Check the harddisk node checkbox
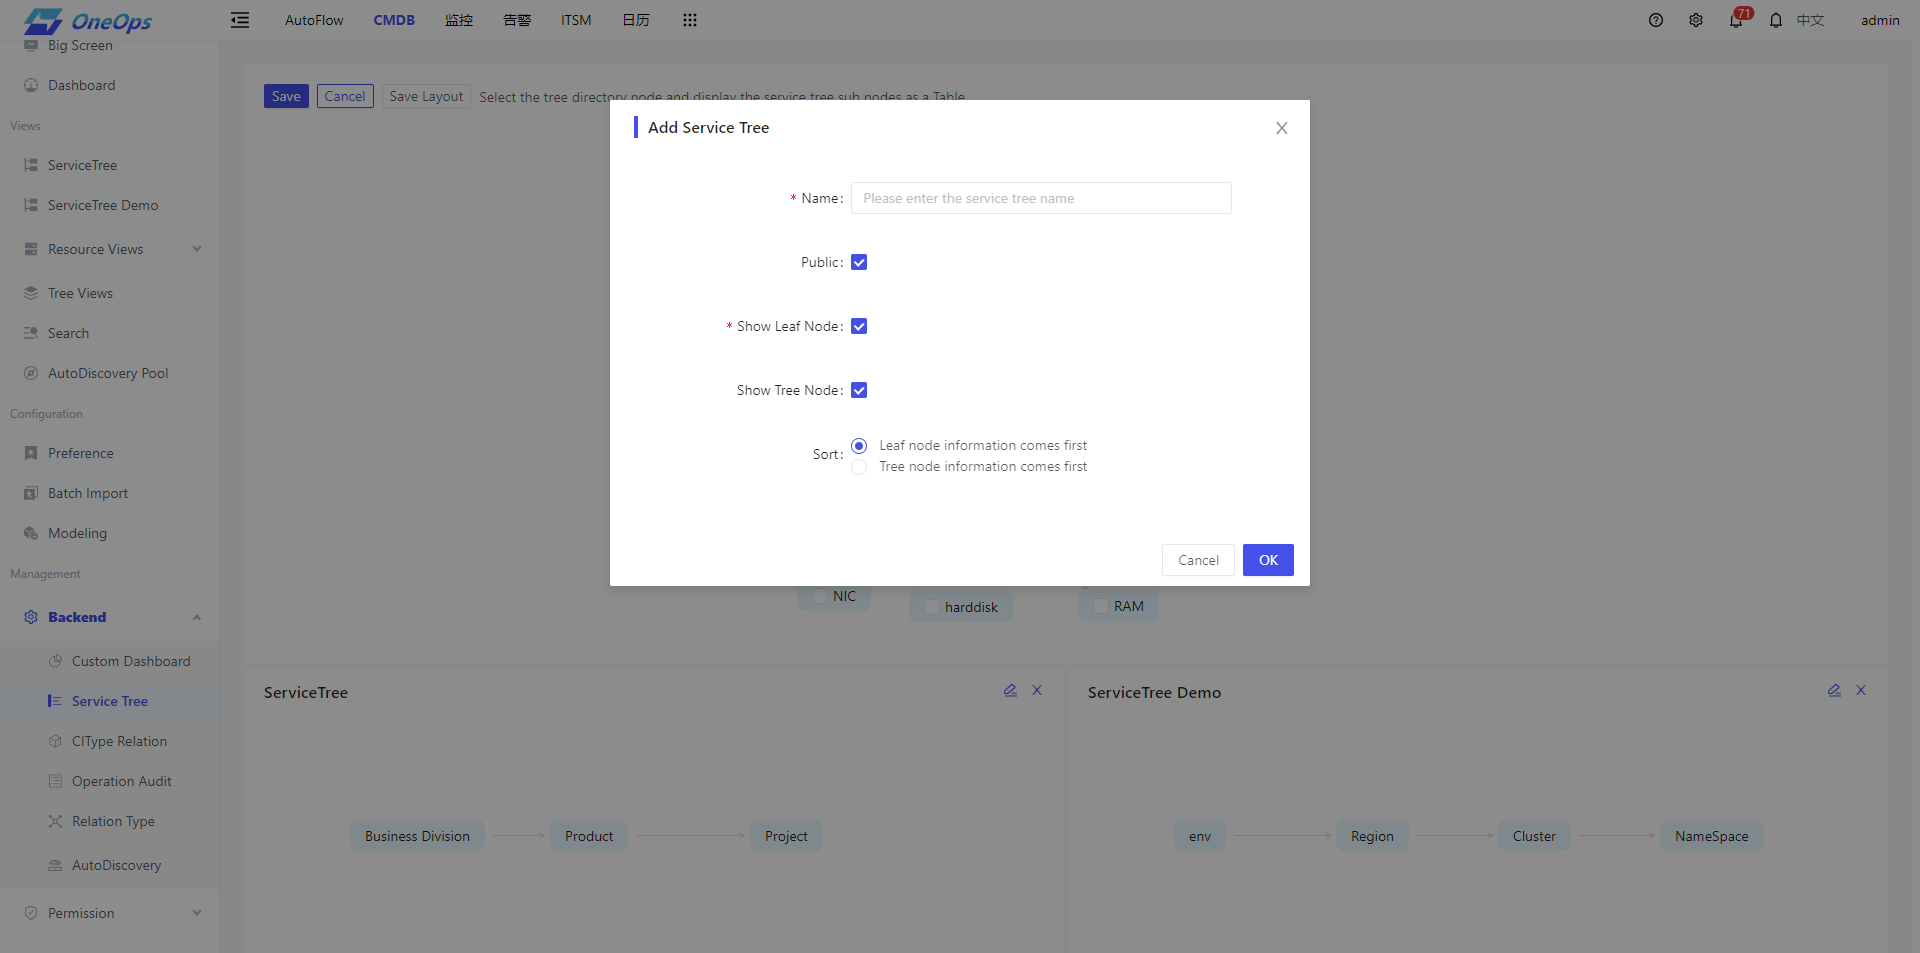This screenshot has width=1920, height=953. [x=932, y=607]
